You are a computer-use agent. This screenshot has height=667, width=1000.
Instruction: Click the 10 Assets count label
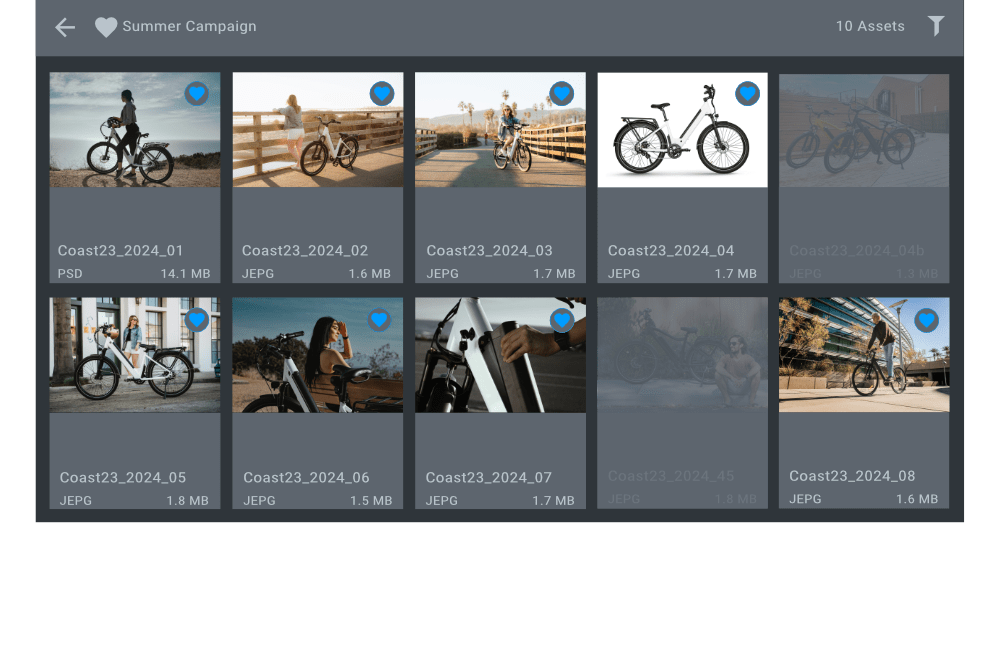tap(870, 27)
